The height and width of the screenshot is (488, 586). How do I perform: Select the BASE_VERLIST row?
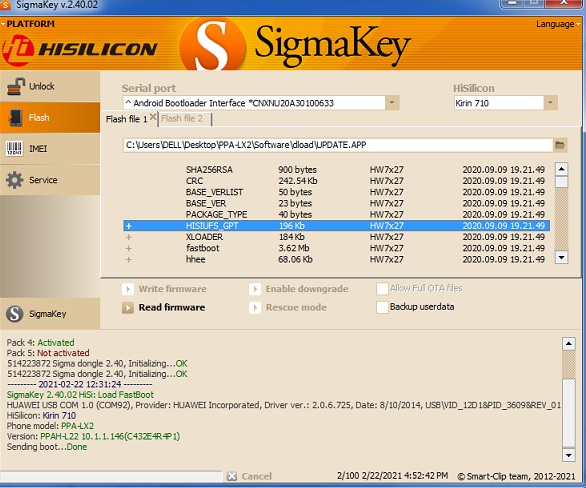click(336, 192)
